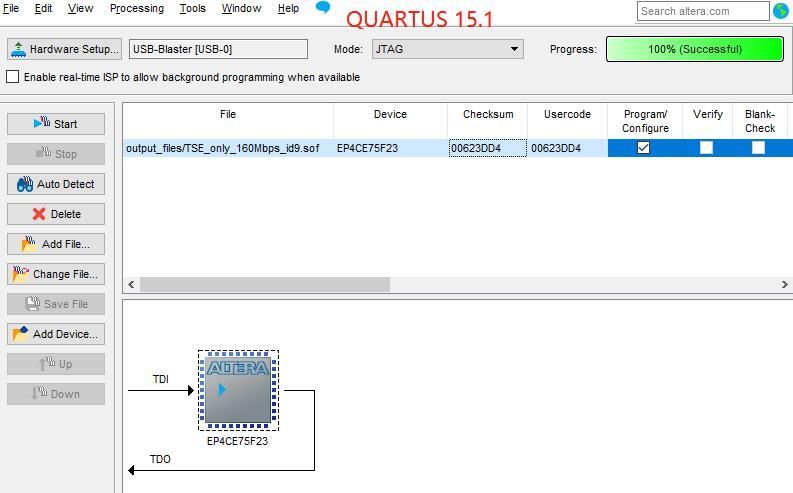Check the Verify box for EP4CE75F23

(707, 148)
